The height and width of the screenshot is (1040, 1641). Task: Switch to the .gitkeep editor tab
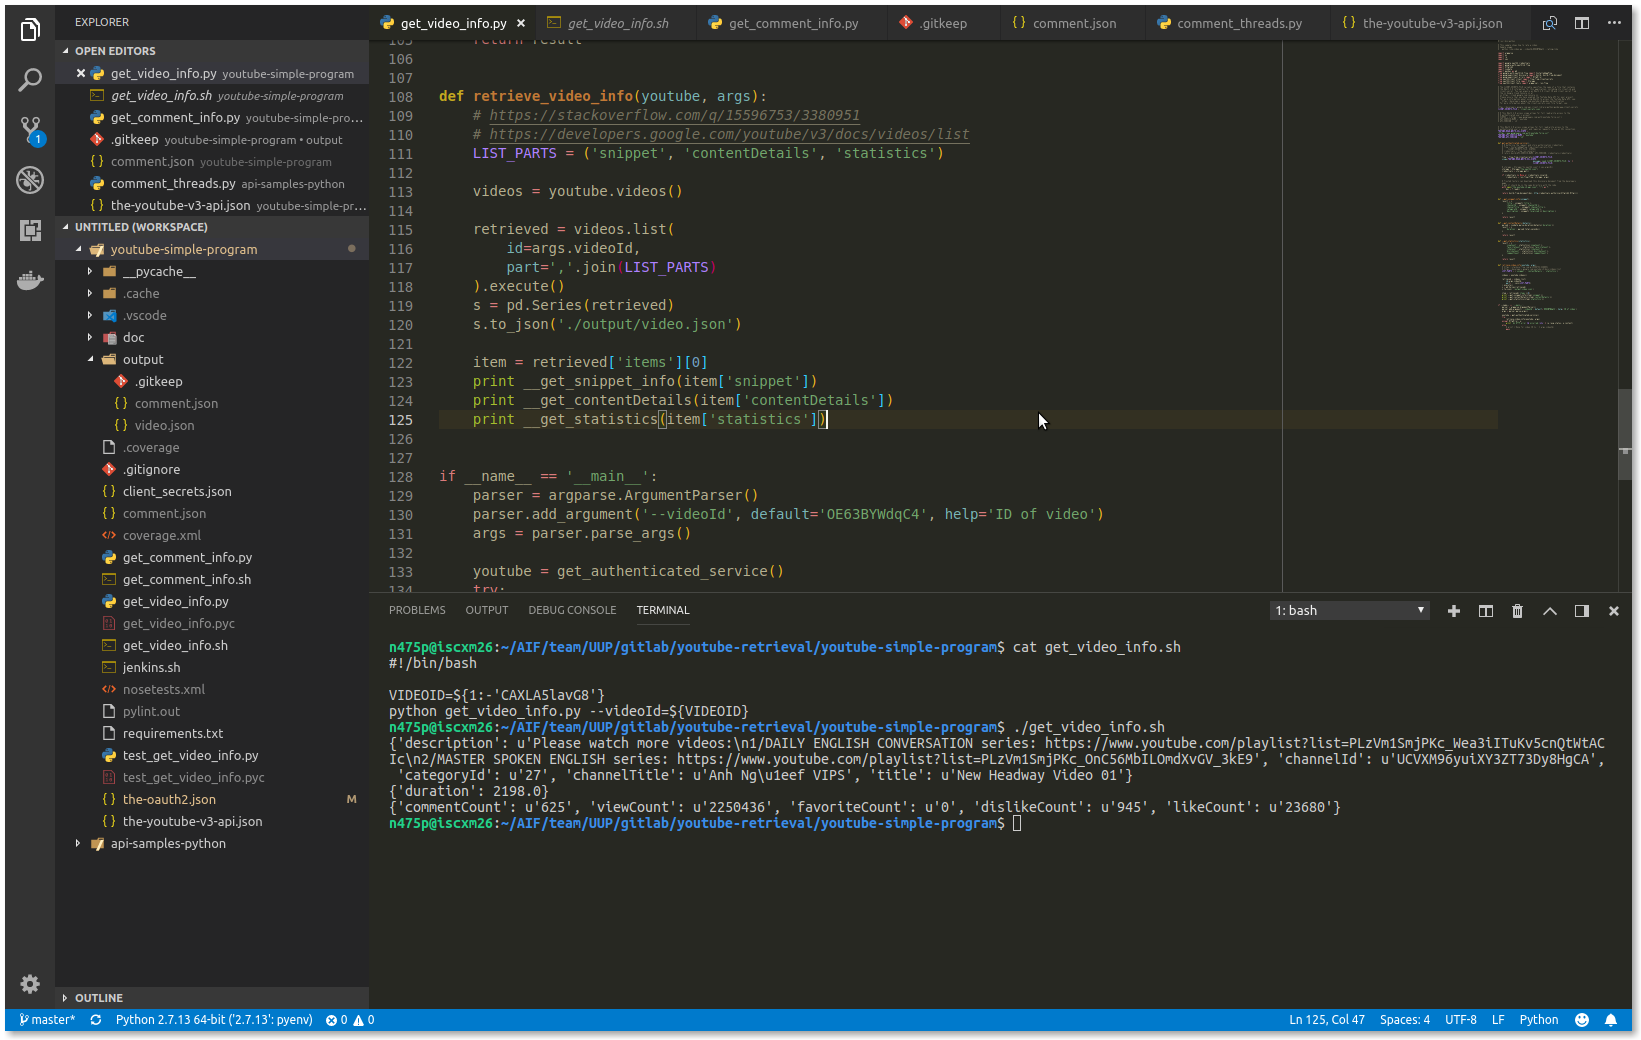(944, 23)
